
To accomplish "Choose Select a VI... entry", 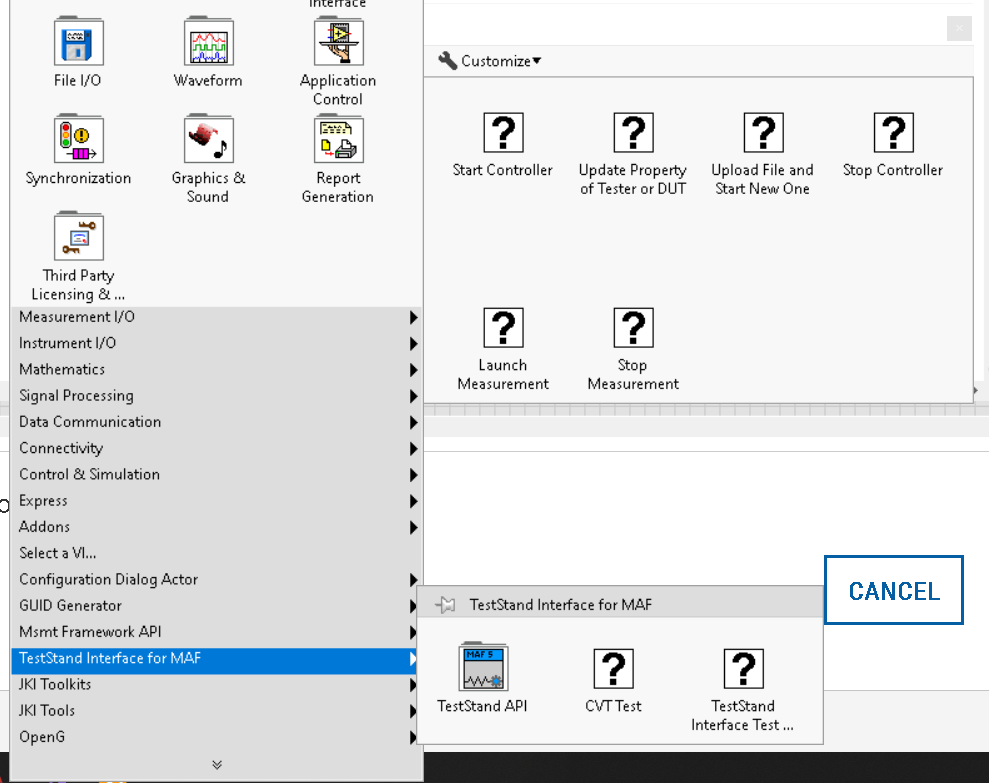I will pos(217,553).
